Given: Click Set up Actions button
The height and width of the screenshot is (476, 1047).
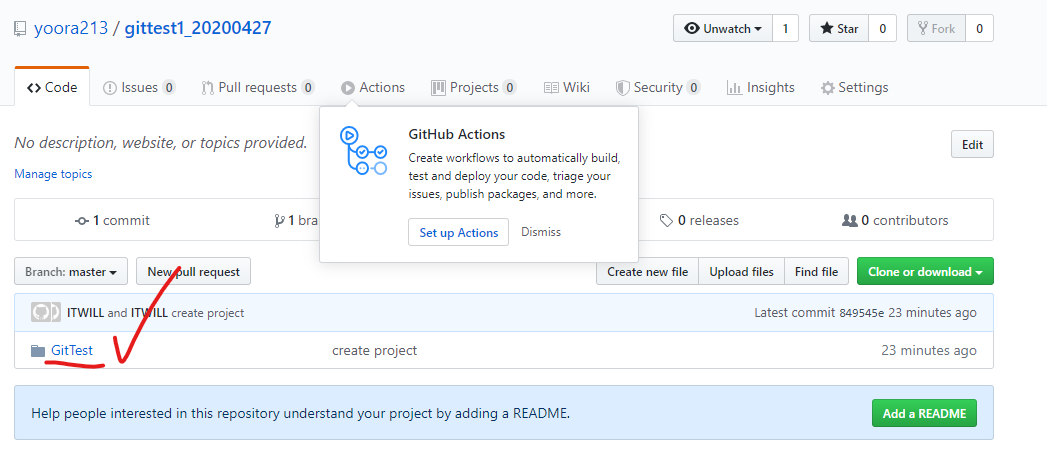Looking at the screenshot, I should point(459,232).
